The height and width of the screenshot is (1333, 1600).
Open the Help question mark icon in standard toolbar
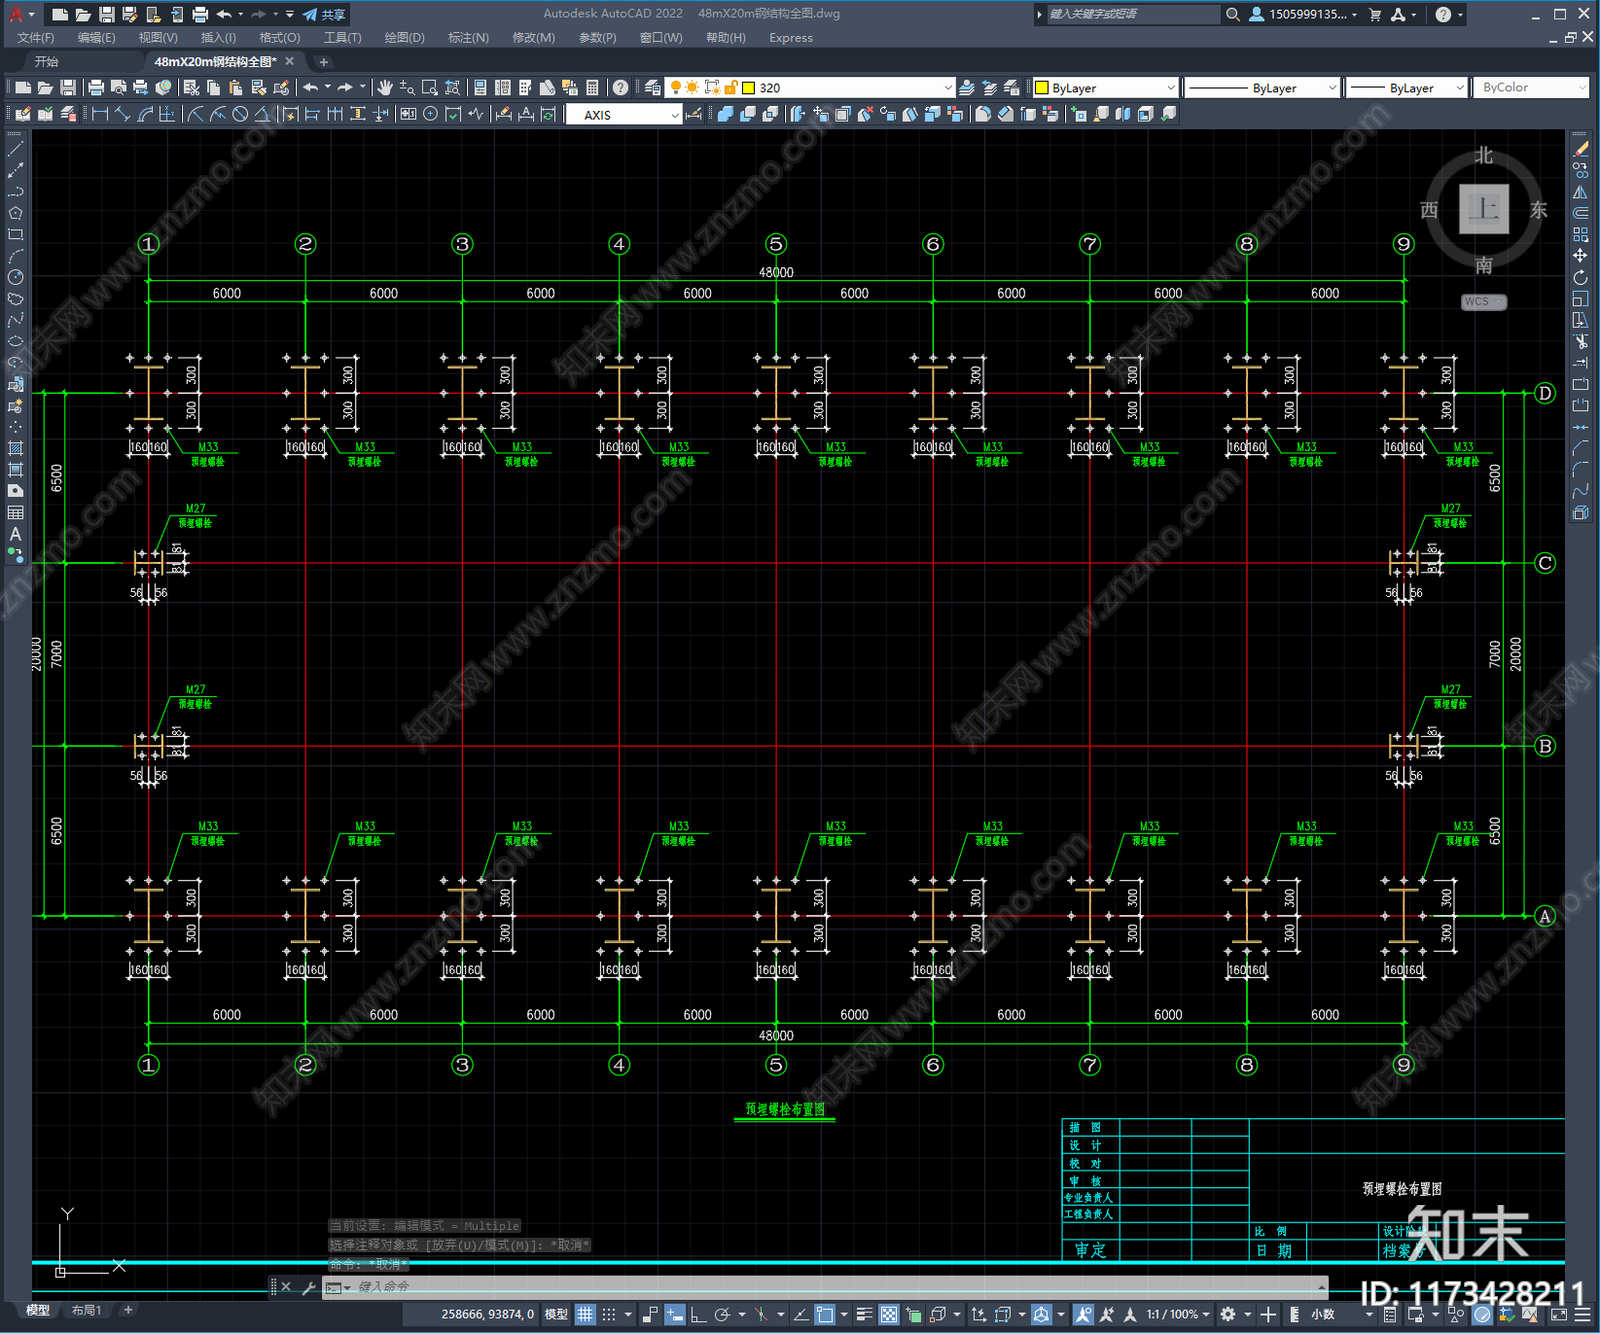(620, 88)
